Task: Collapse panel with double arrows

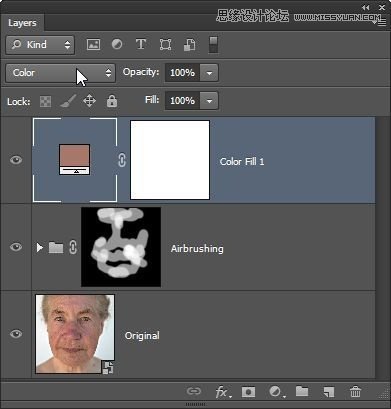Action: [x=366, y=7]
